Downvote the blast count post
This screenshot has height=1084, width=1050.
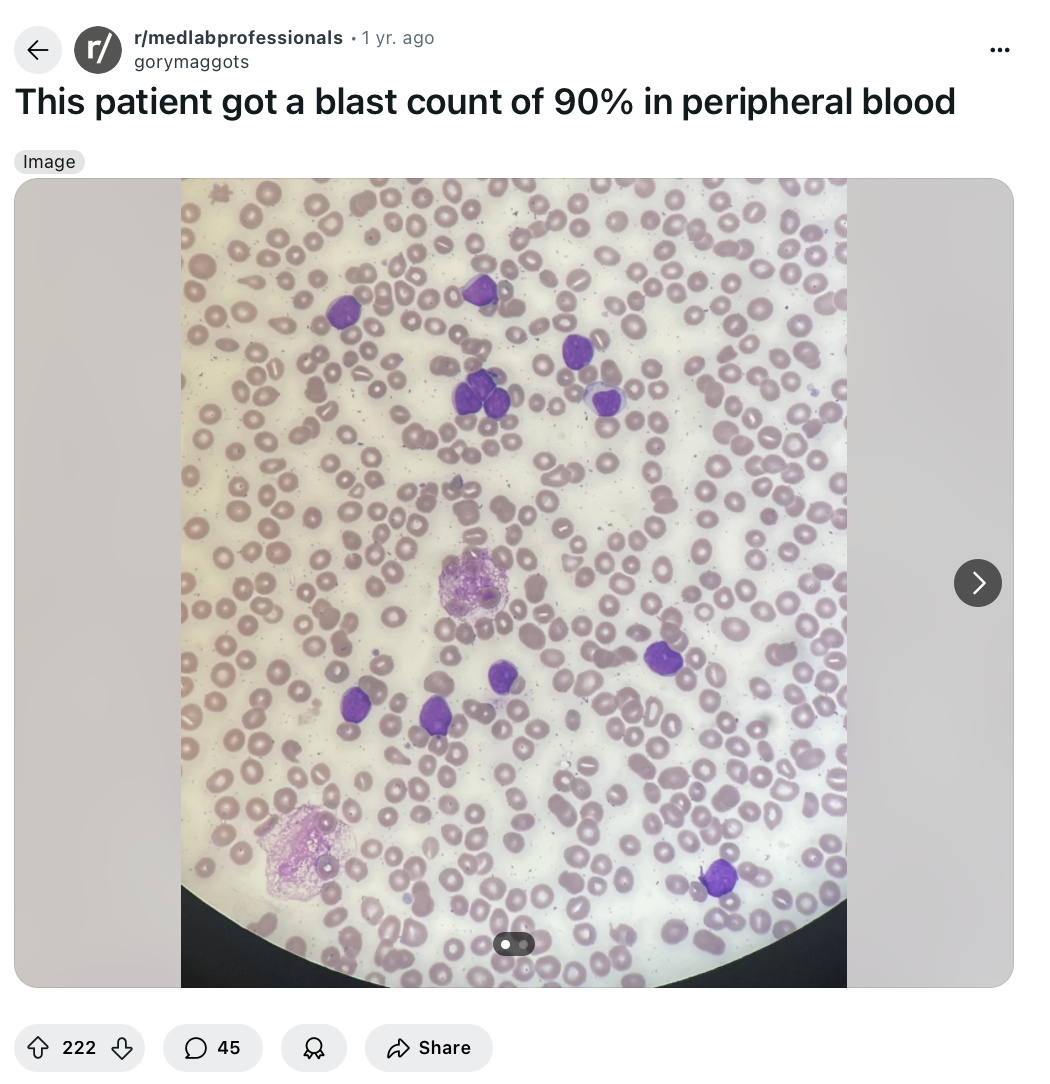[x=122, y=1048]
